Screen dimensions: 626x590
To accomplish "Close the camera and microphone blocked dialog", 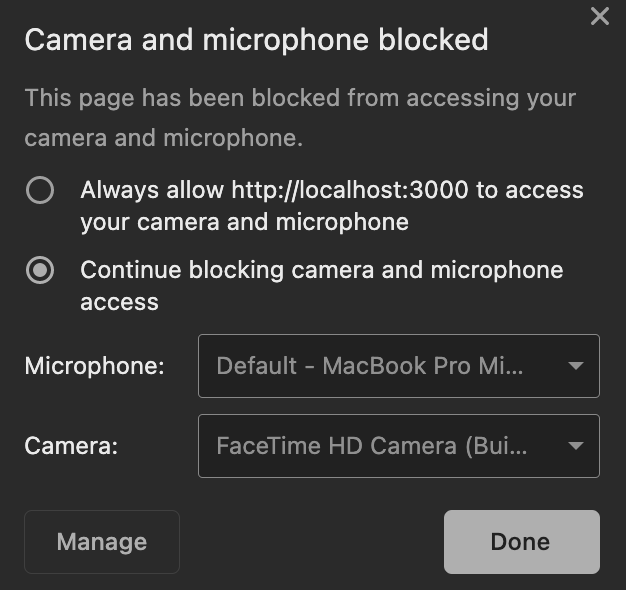I will coord(600,17).
